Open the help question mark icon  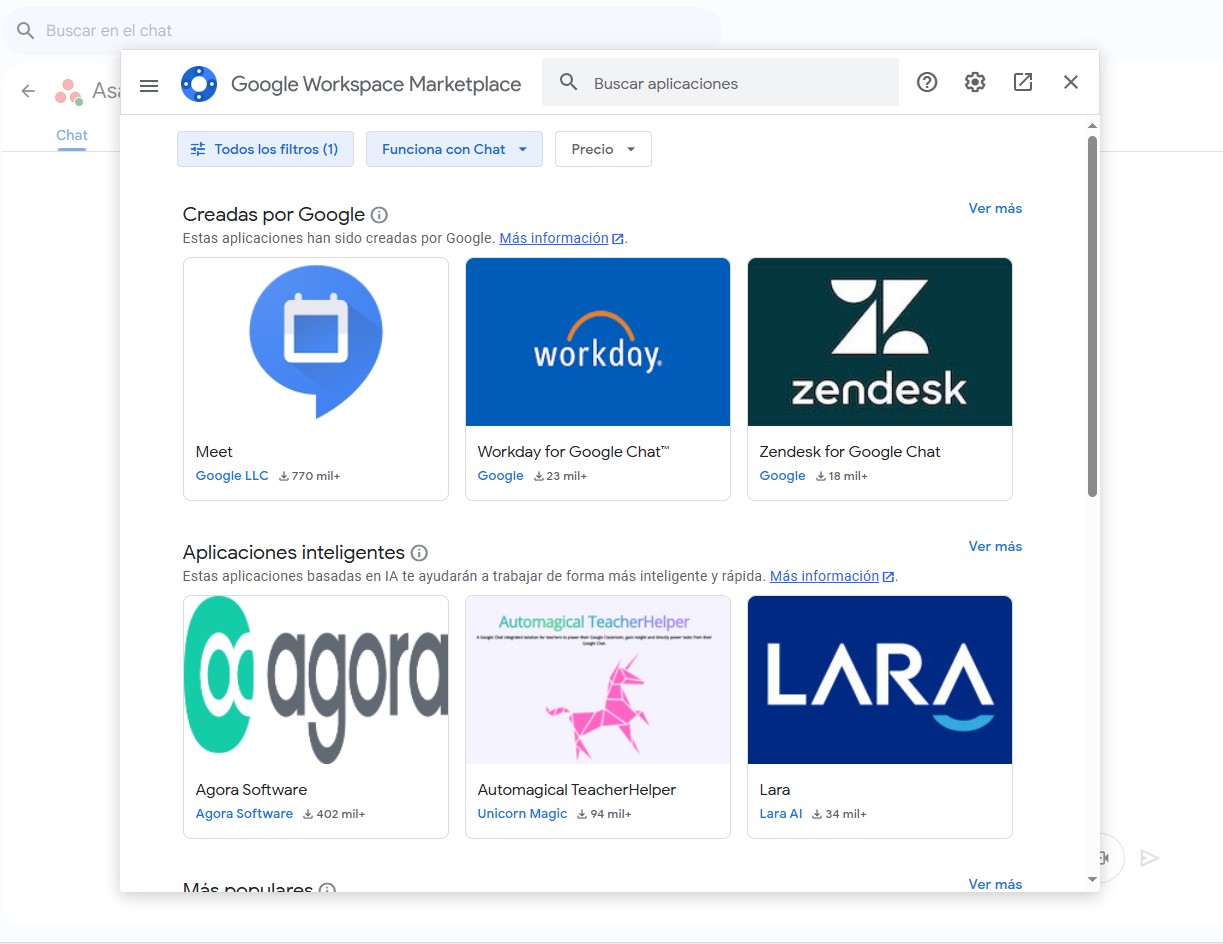tap(927, 82)
